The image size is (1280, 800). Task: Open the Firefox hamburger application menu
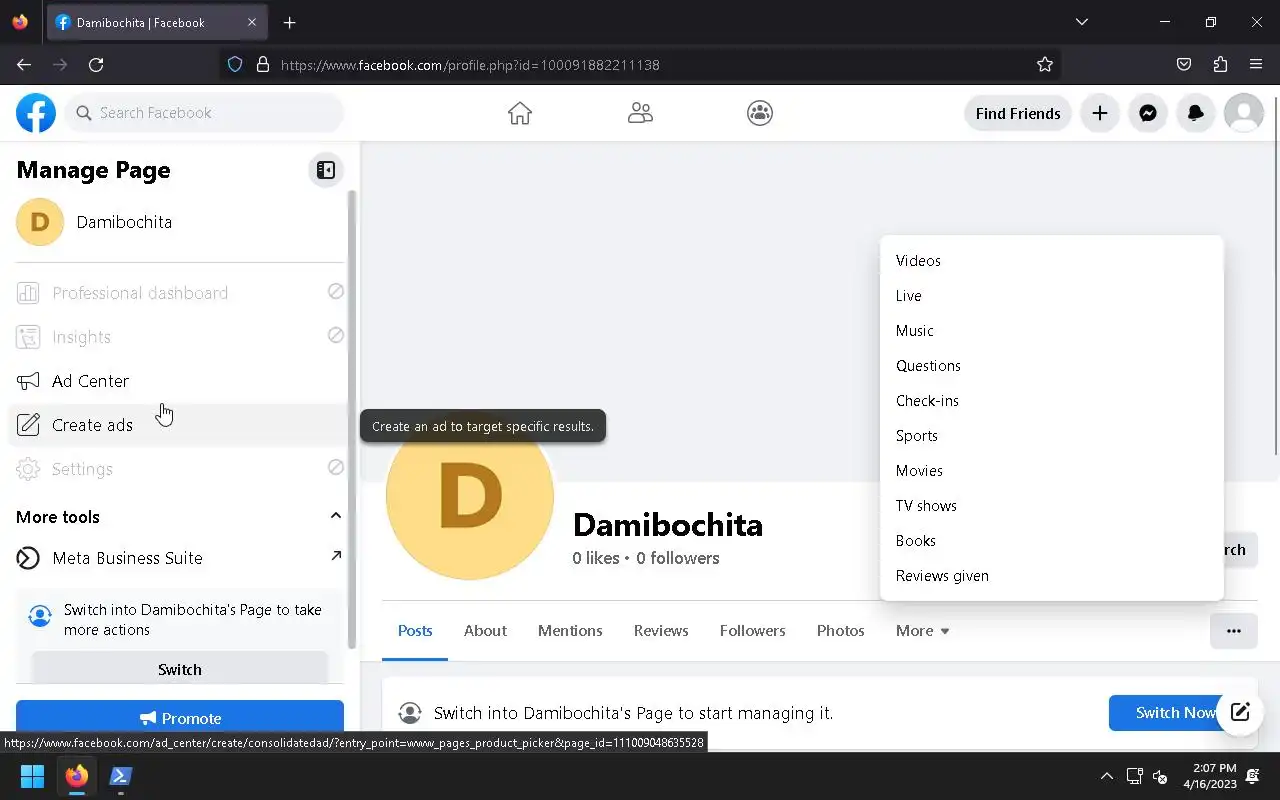click(x=1256, y=65)
